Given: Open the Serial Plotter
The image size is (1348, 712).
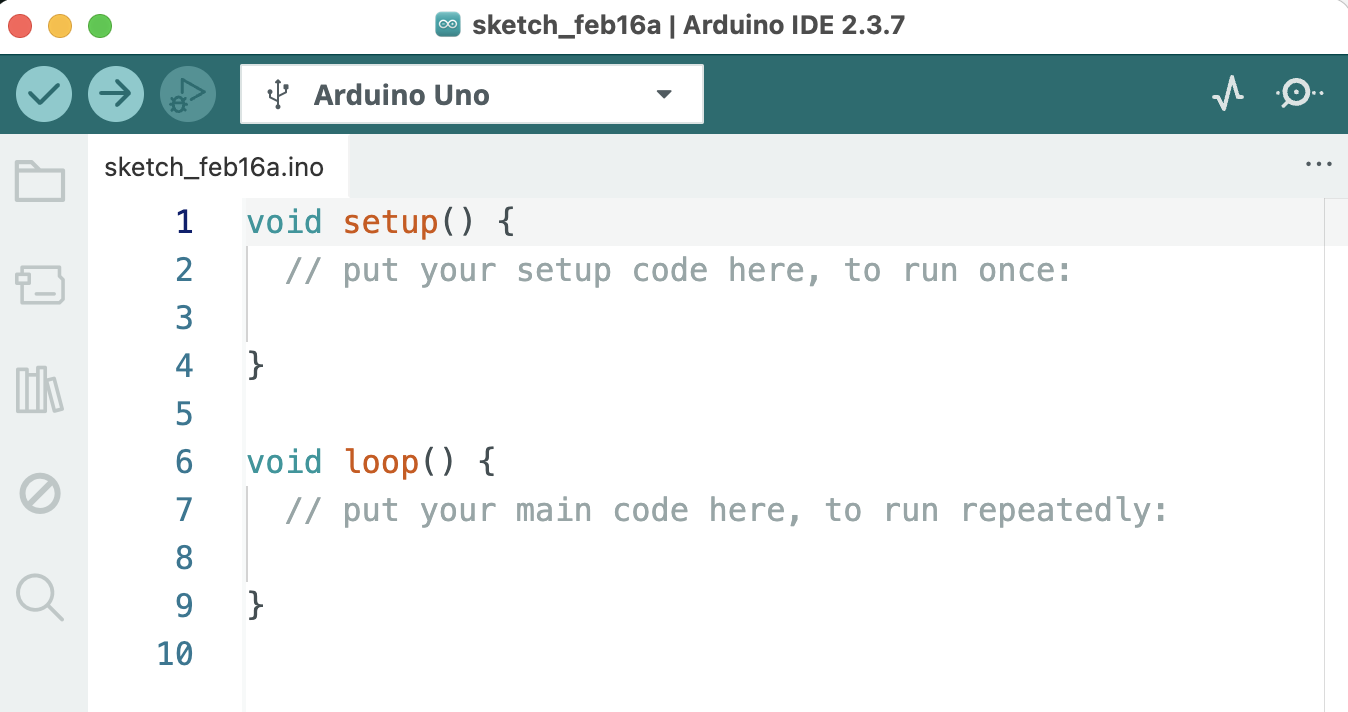Looking at the screenshot, I should 1227,94.
